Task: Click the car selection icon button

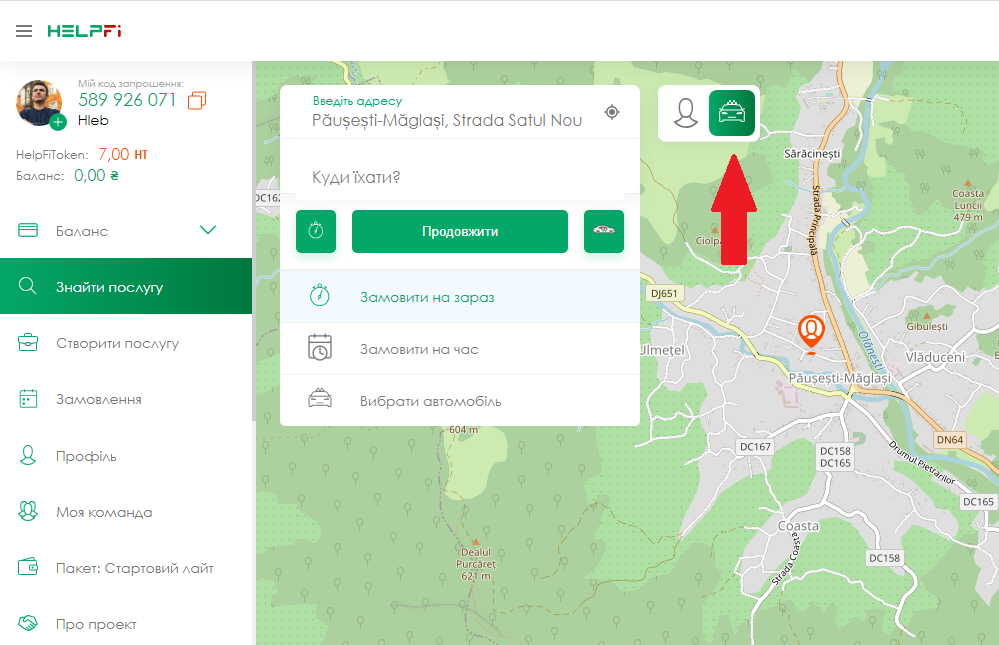Action: click(x=604, y=231)
